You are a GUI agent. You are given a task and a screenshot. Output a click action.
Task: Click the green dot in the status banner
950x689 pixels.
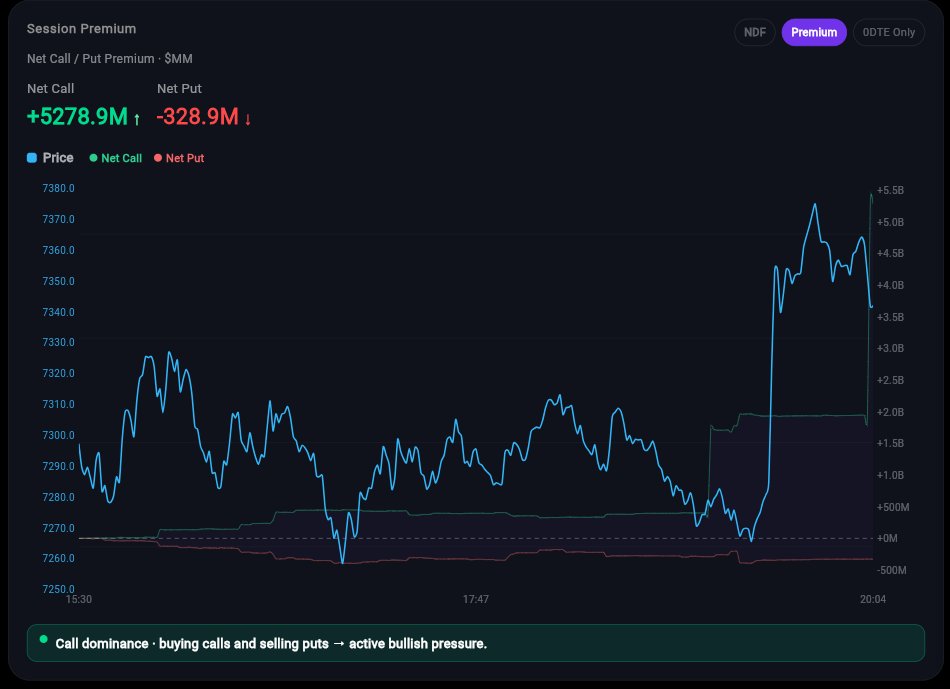coord(44,639)
